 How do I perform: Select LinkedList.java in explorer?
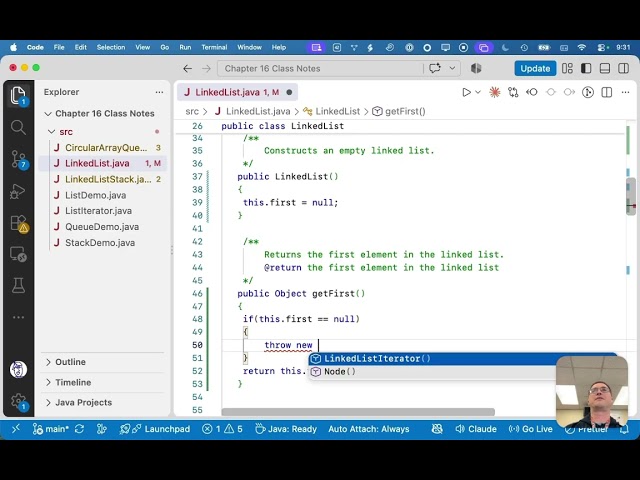pyautogui.click(x=102, y=163)
